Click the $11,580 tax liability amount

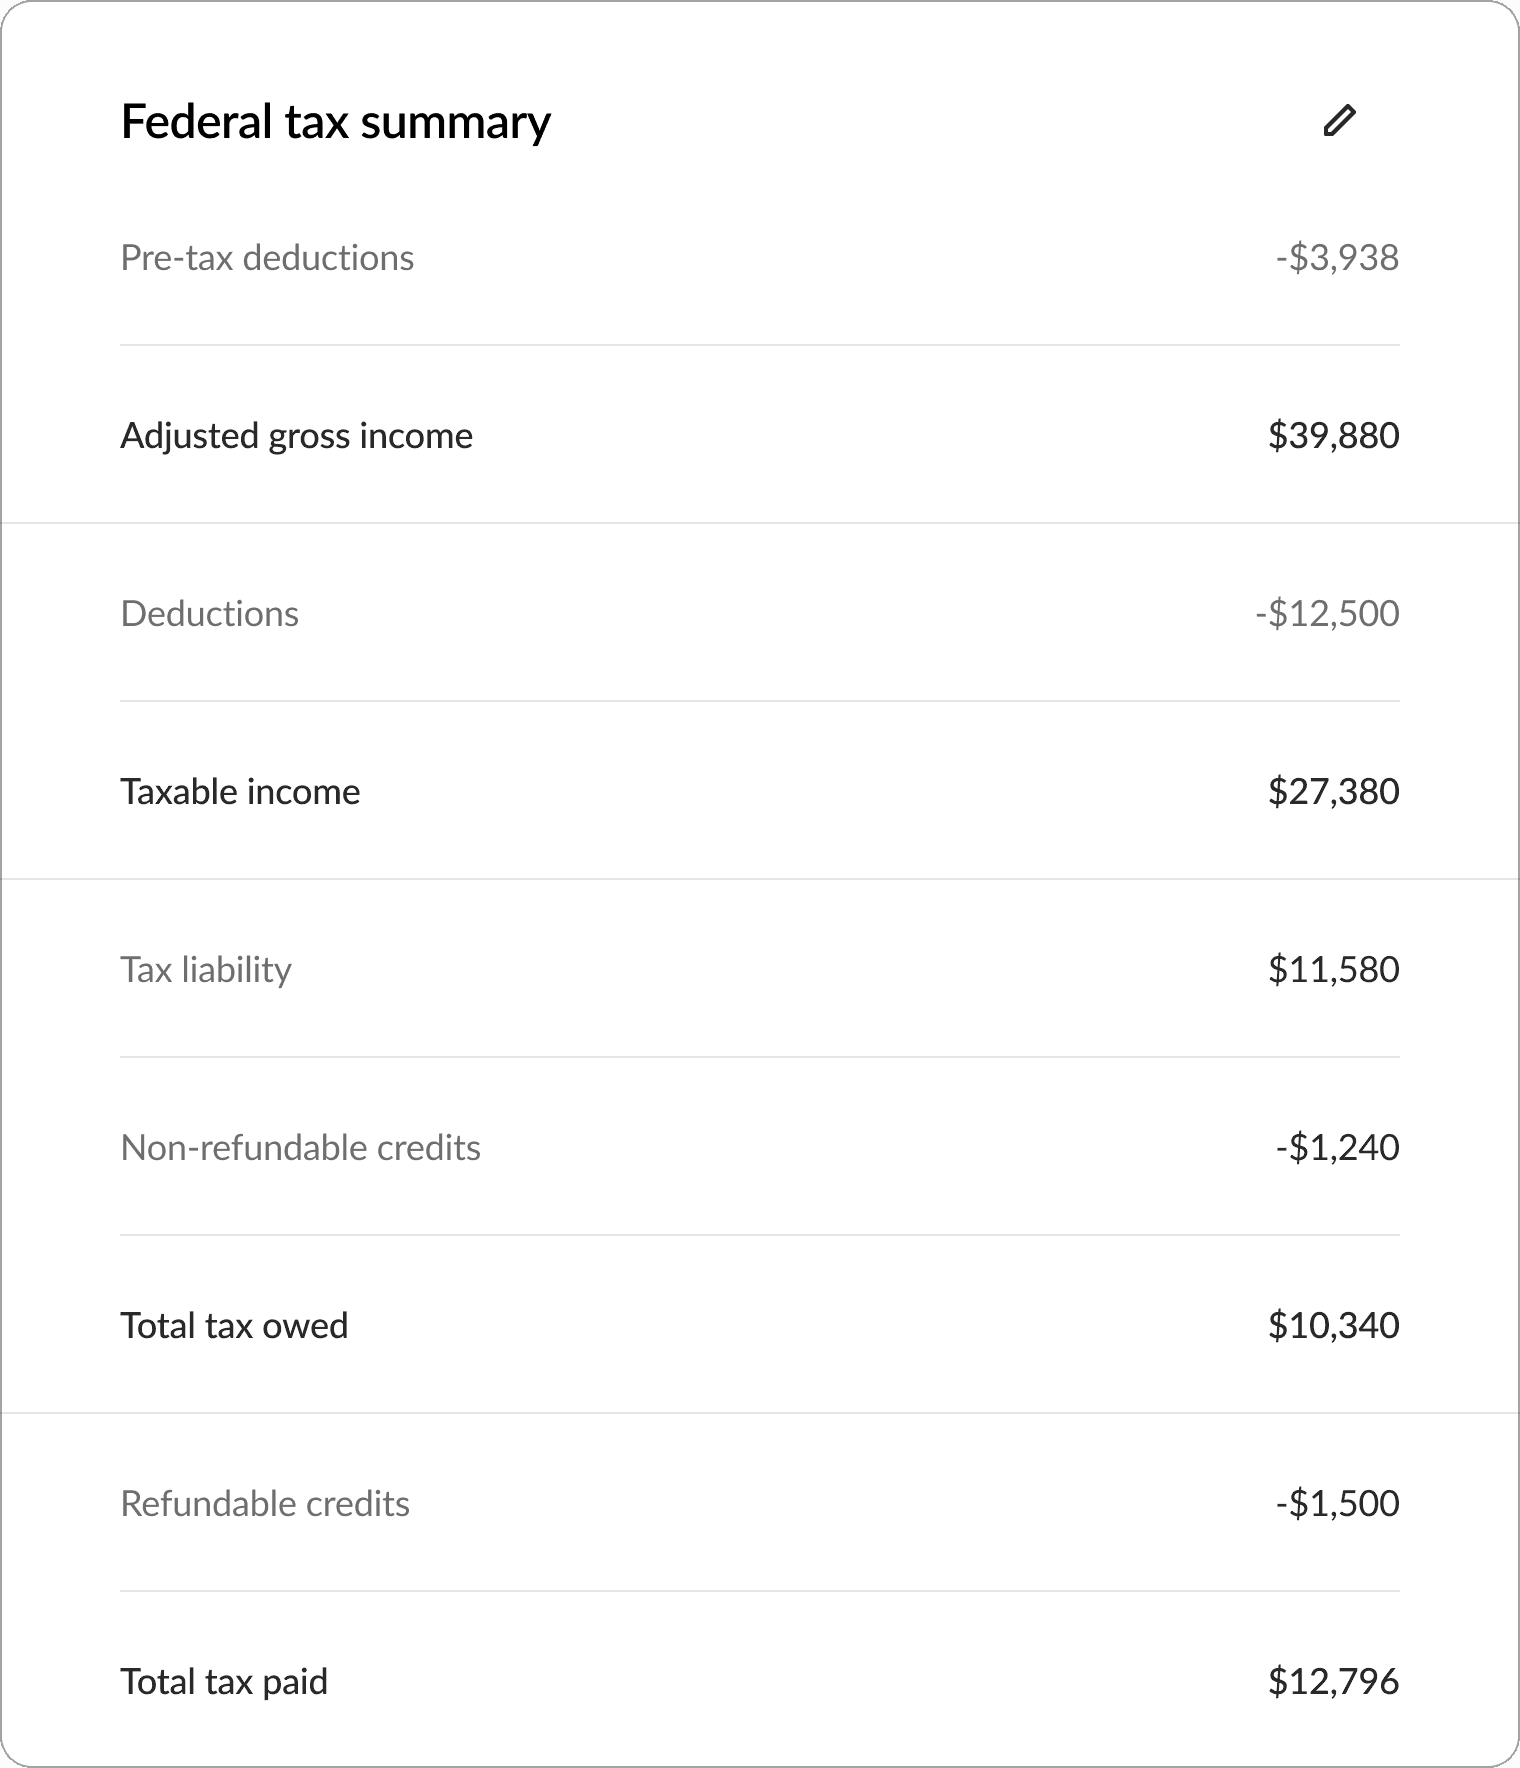coord(1334,969)
